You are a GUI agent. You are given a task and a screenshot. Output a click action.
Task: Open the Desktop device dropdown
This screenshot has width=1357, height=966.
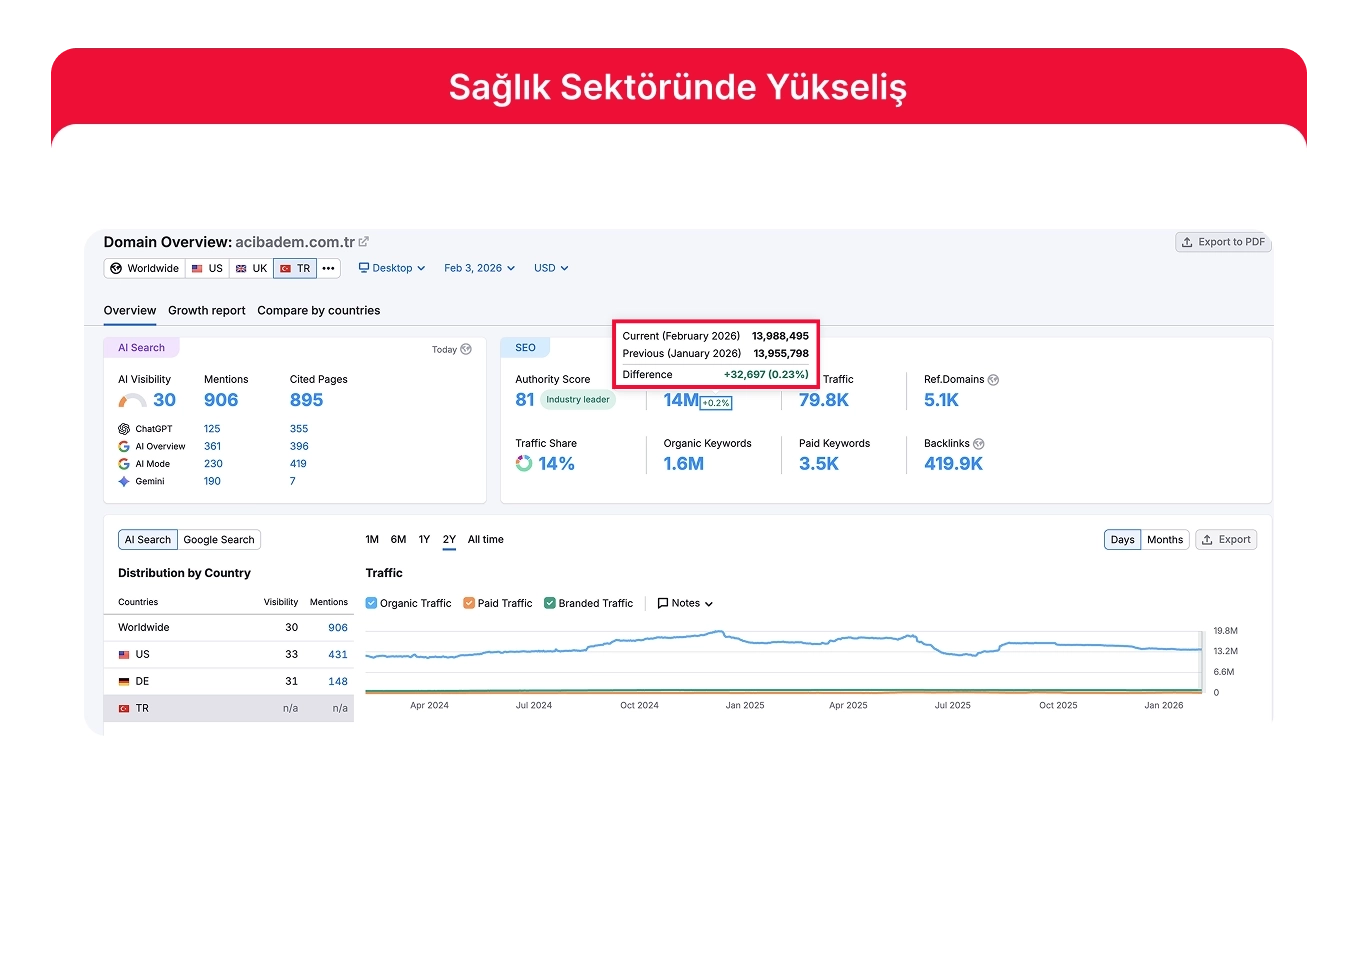point(392,268)
